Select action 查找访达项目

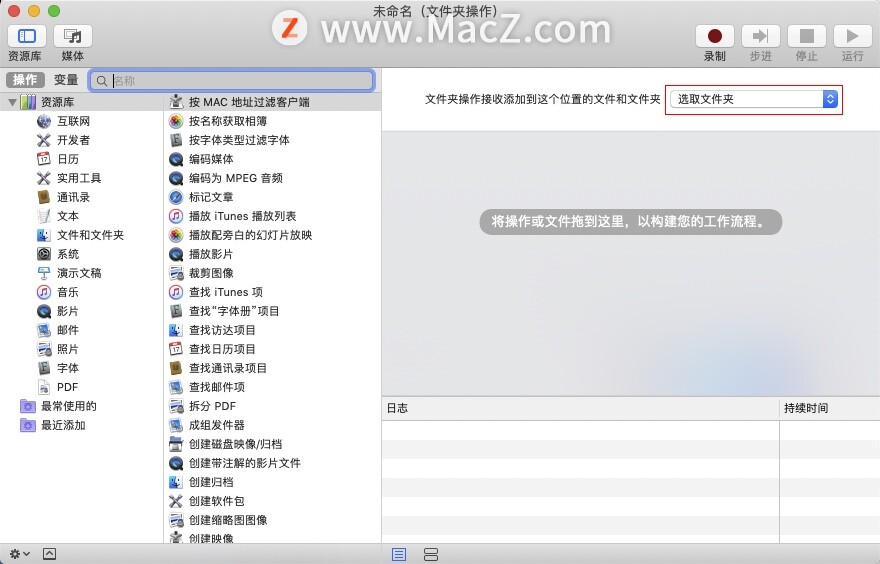pos(274,330)
